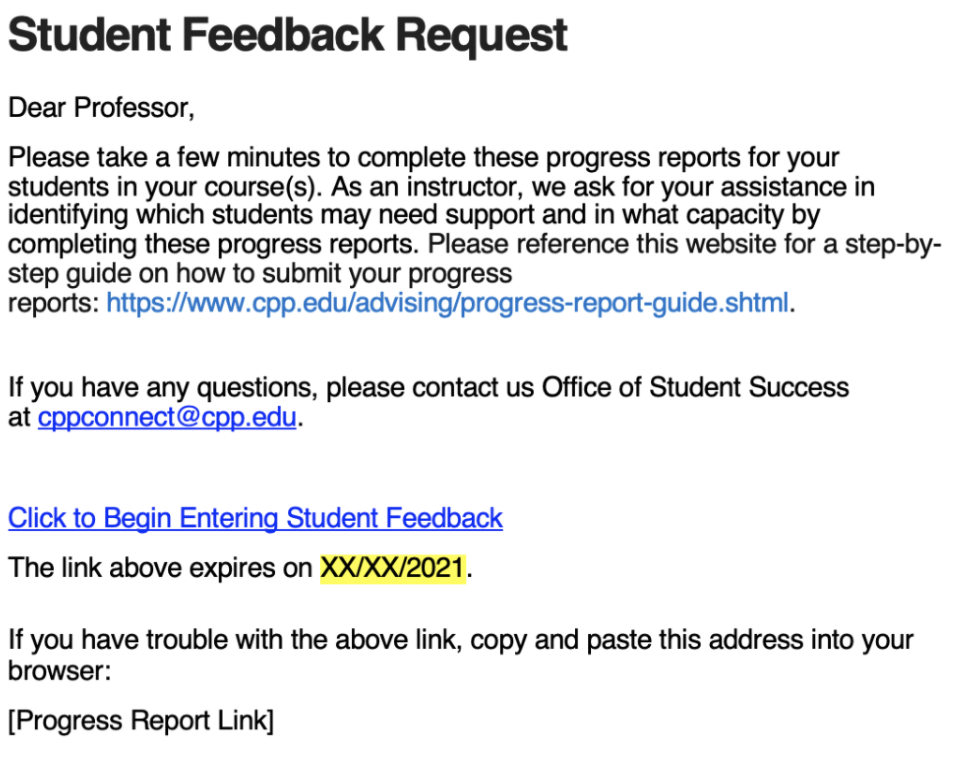Click the word browser: near the bottom
The image size is (960, 780).
tap(59, 670)
